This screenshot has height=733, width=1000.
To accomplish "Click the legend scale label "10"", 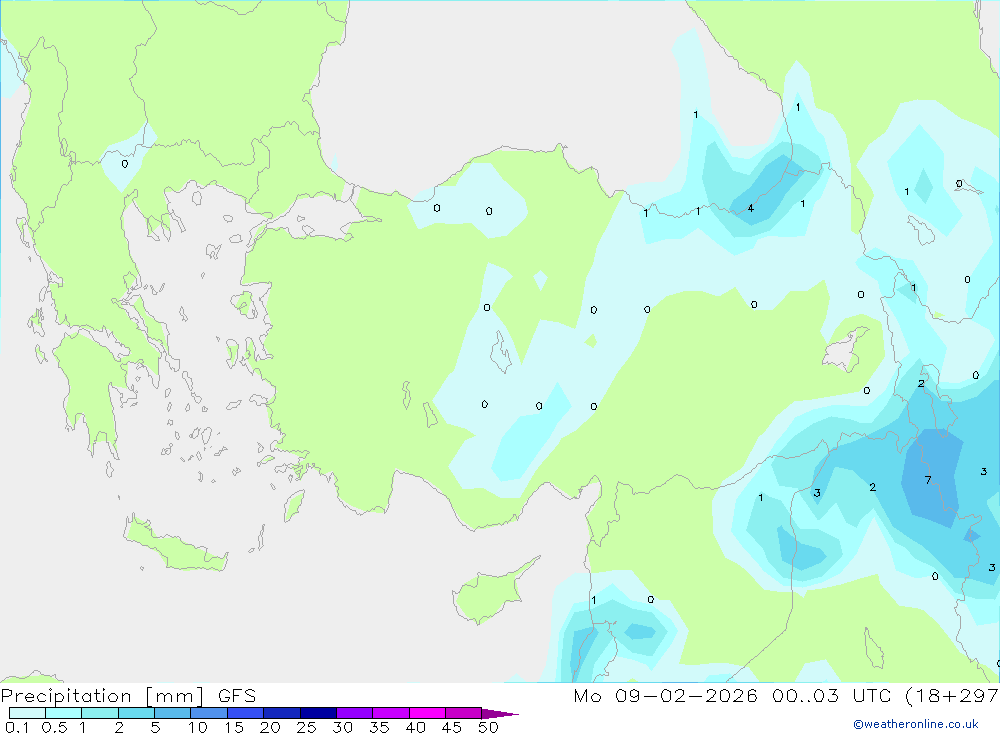I will tap(198, 727).
